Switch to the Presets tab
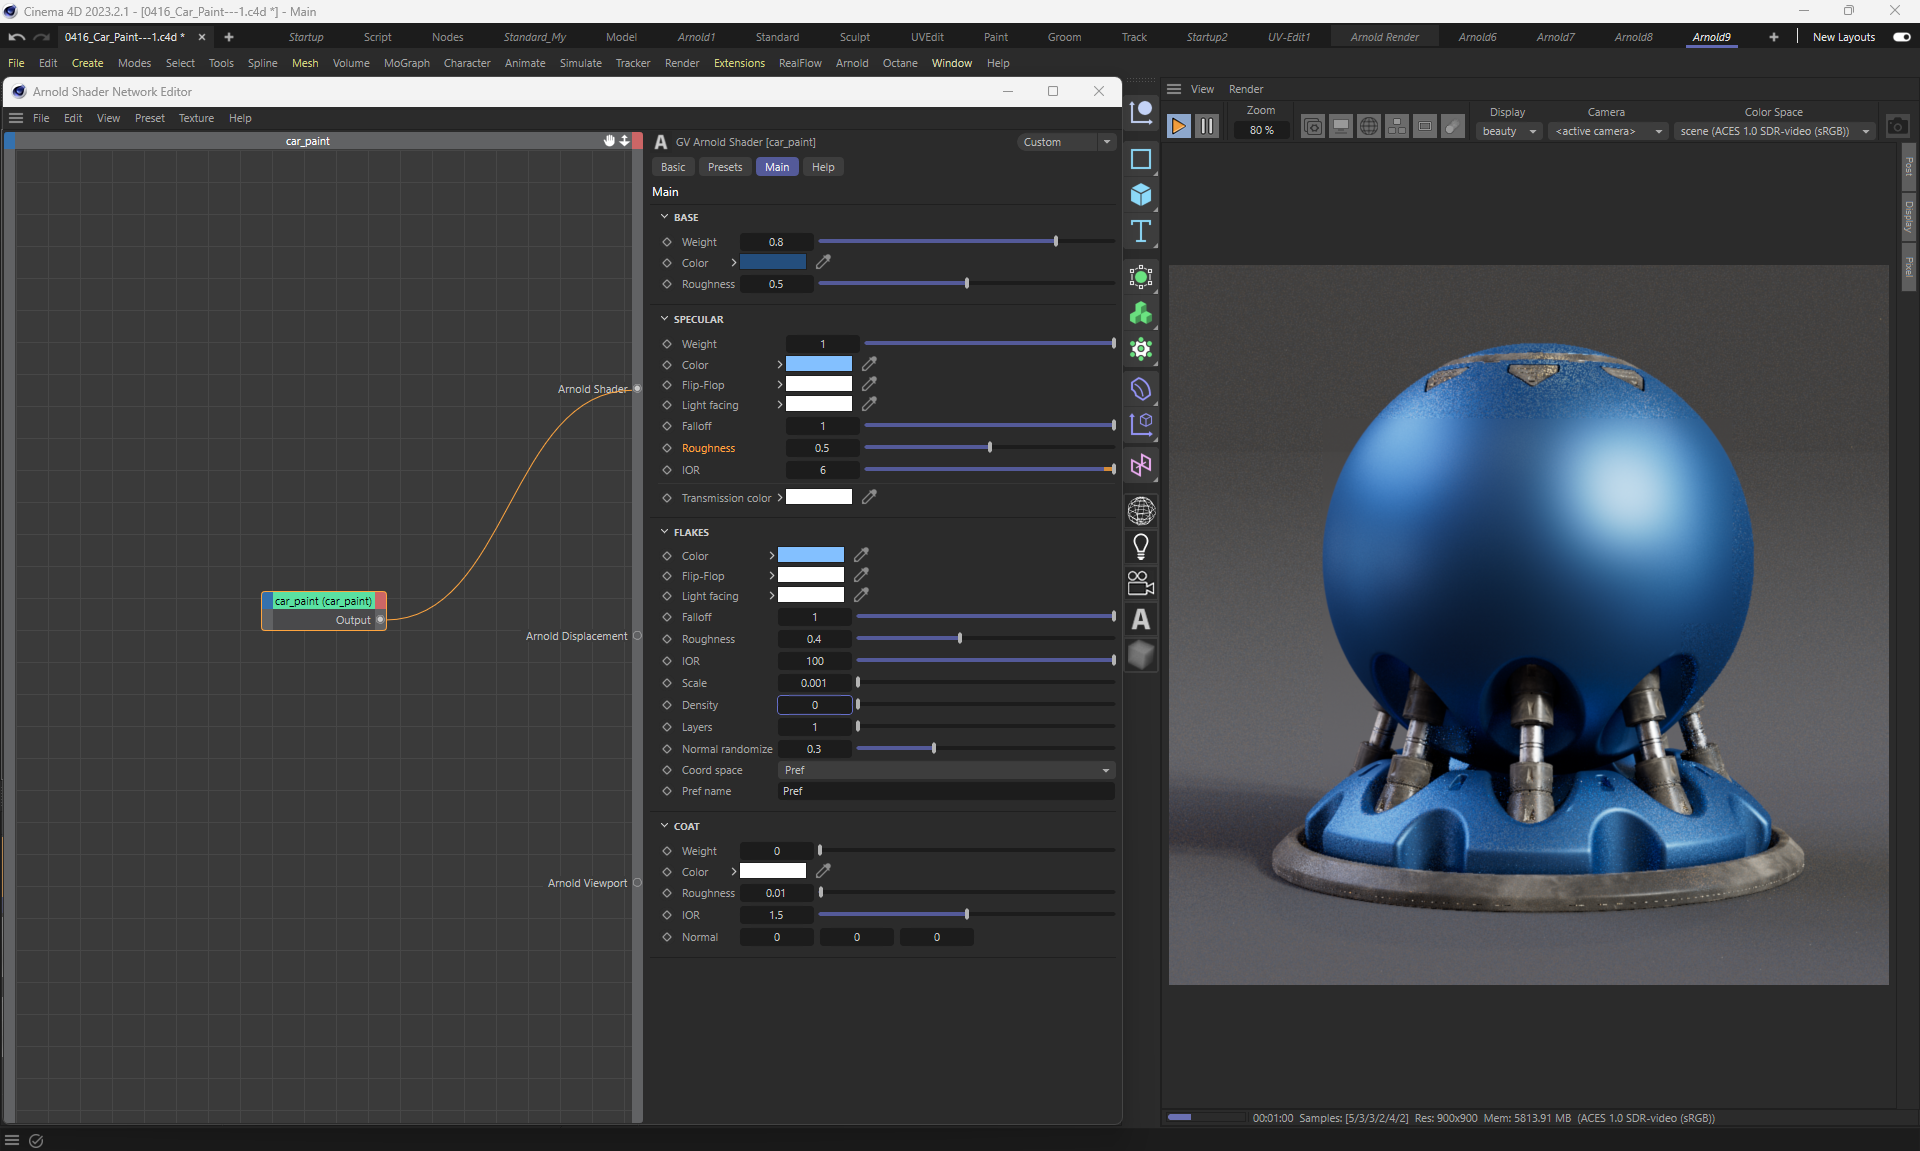Screen dimensions: 1920x1151 click(x=724, y=167)
